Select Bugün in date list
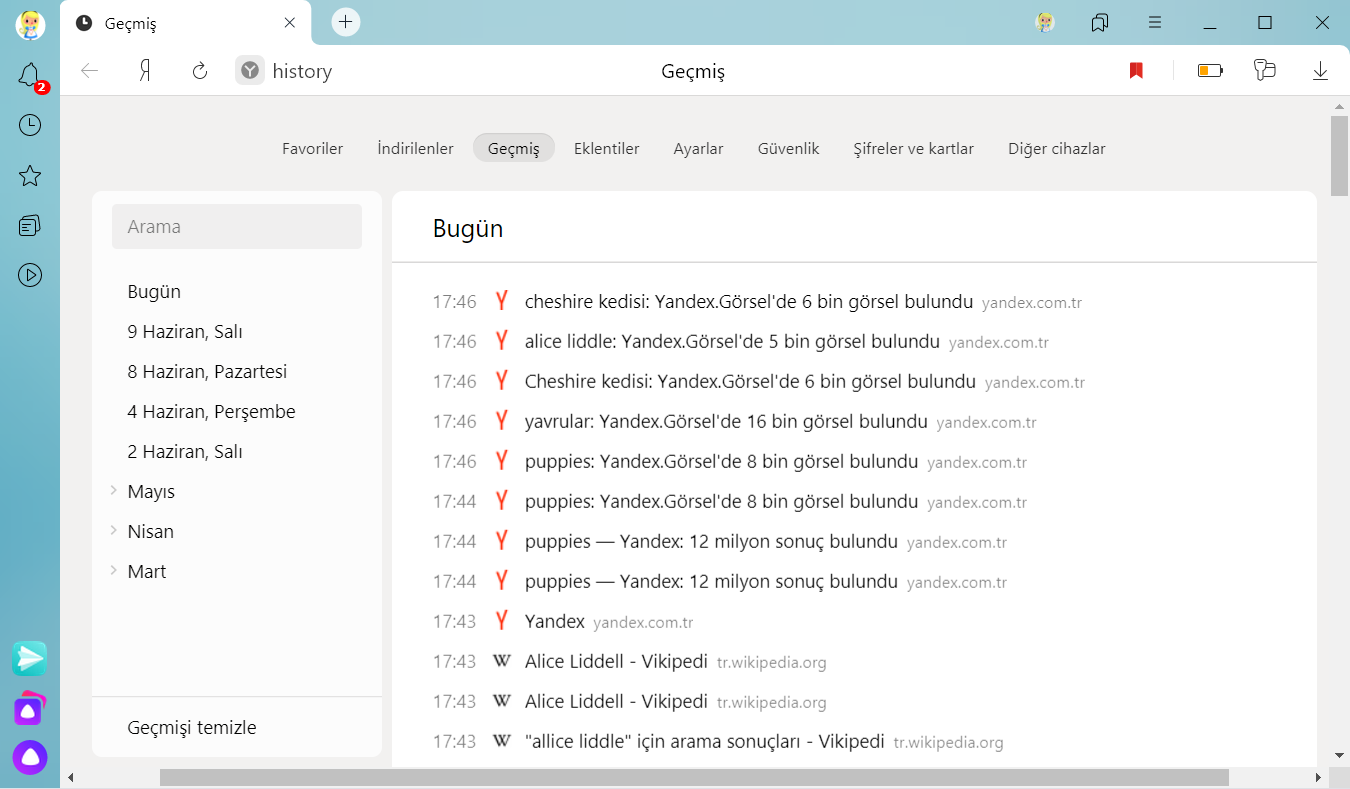The image size is (1350, 789). tap(154, 291)
